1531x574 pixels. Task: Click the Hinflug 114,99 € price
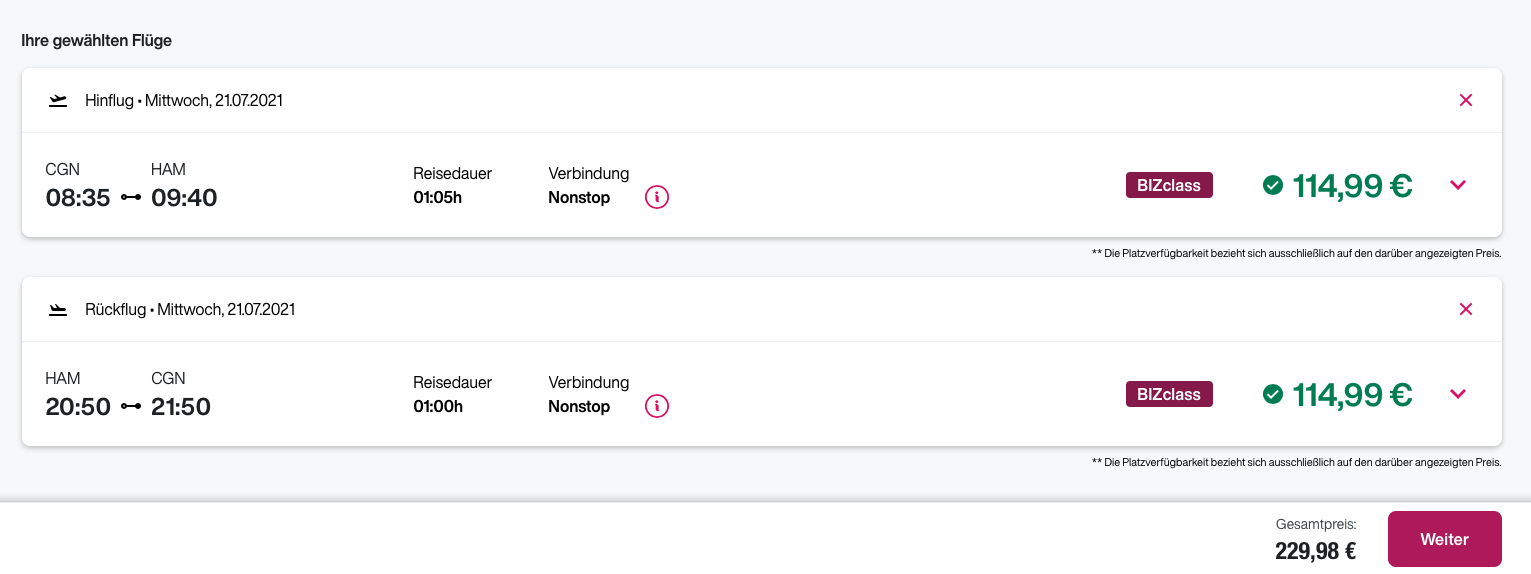tap(1352, 185)
